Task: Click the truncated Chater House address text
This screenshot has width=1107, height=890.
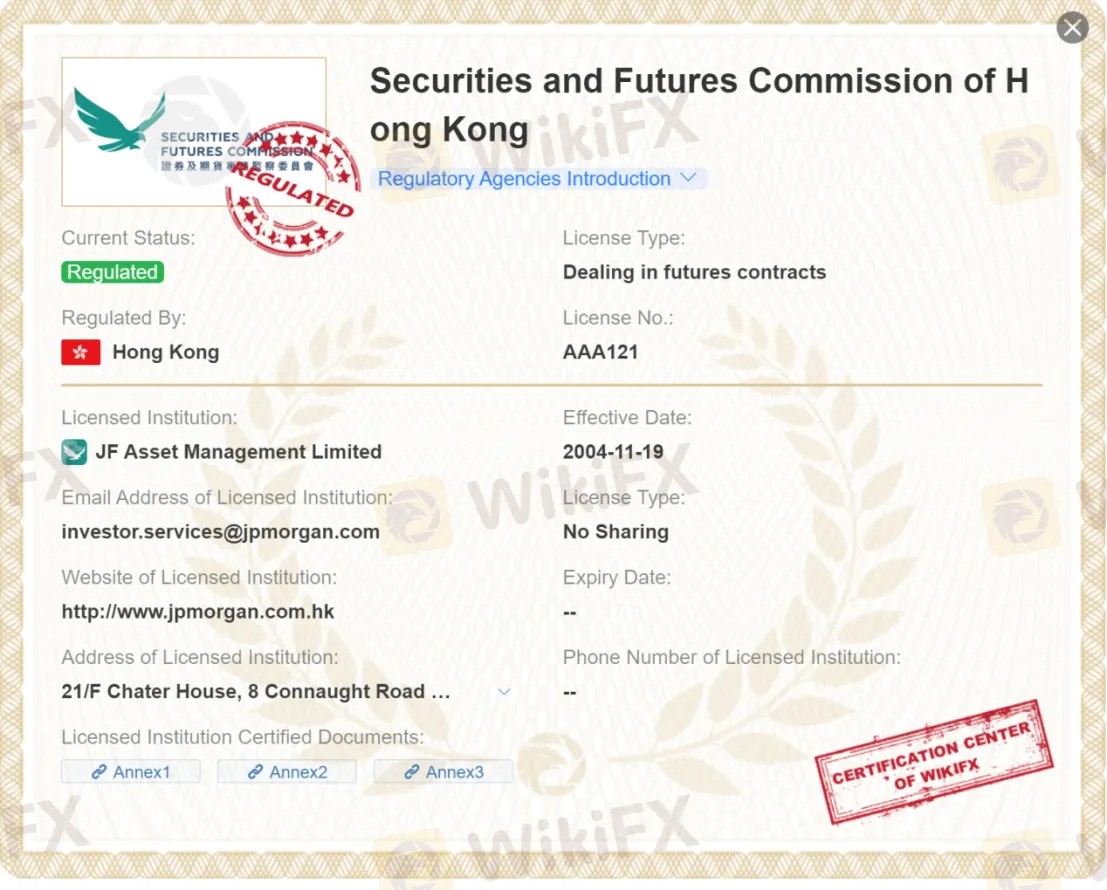Action: coord(256,692)
